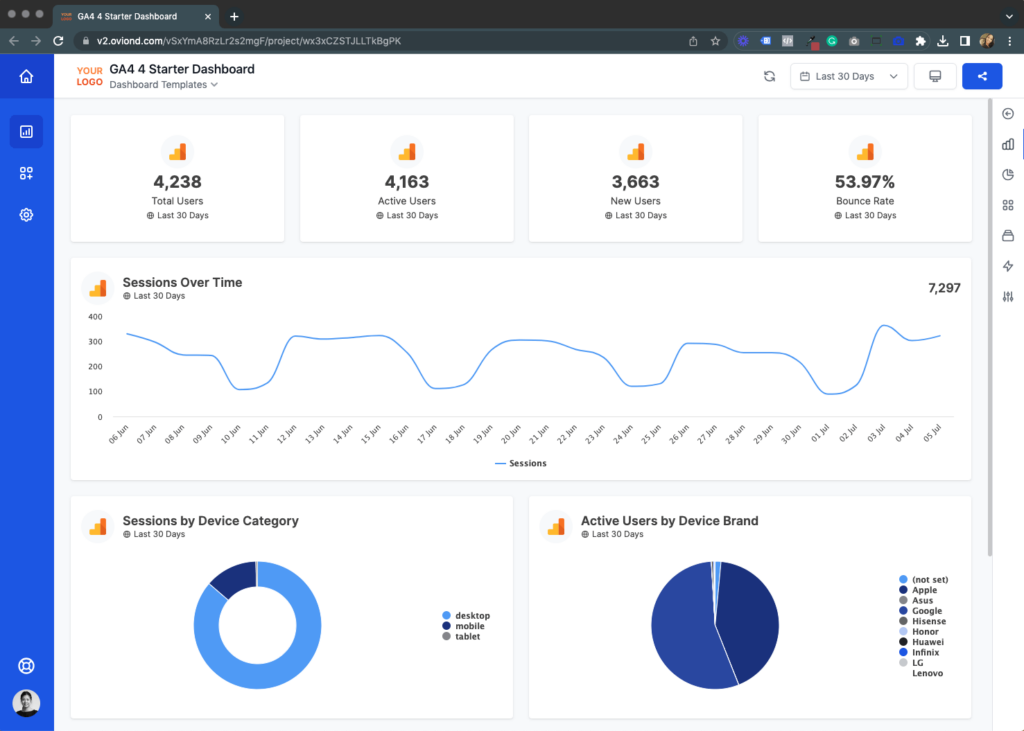Click the blue share button
Viewport: 1024px width, 731px height.
(982, 76)
